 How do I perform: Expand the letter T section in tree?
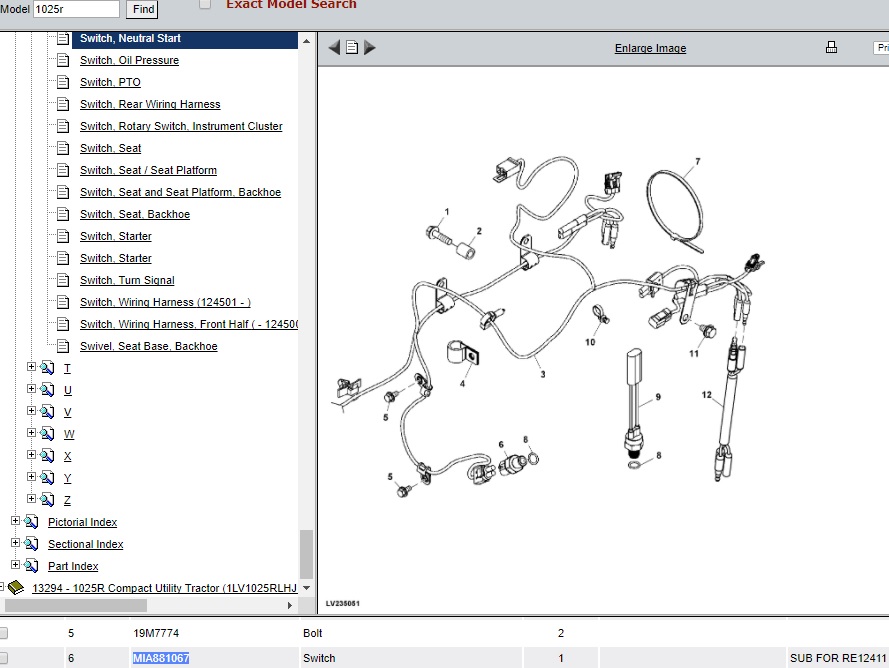click(x=31, y=368)
